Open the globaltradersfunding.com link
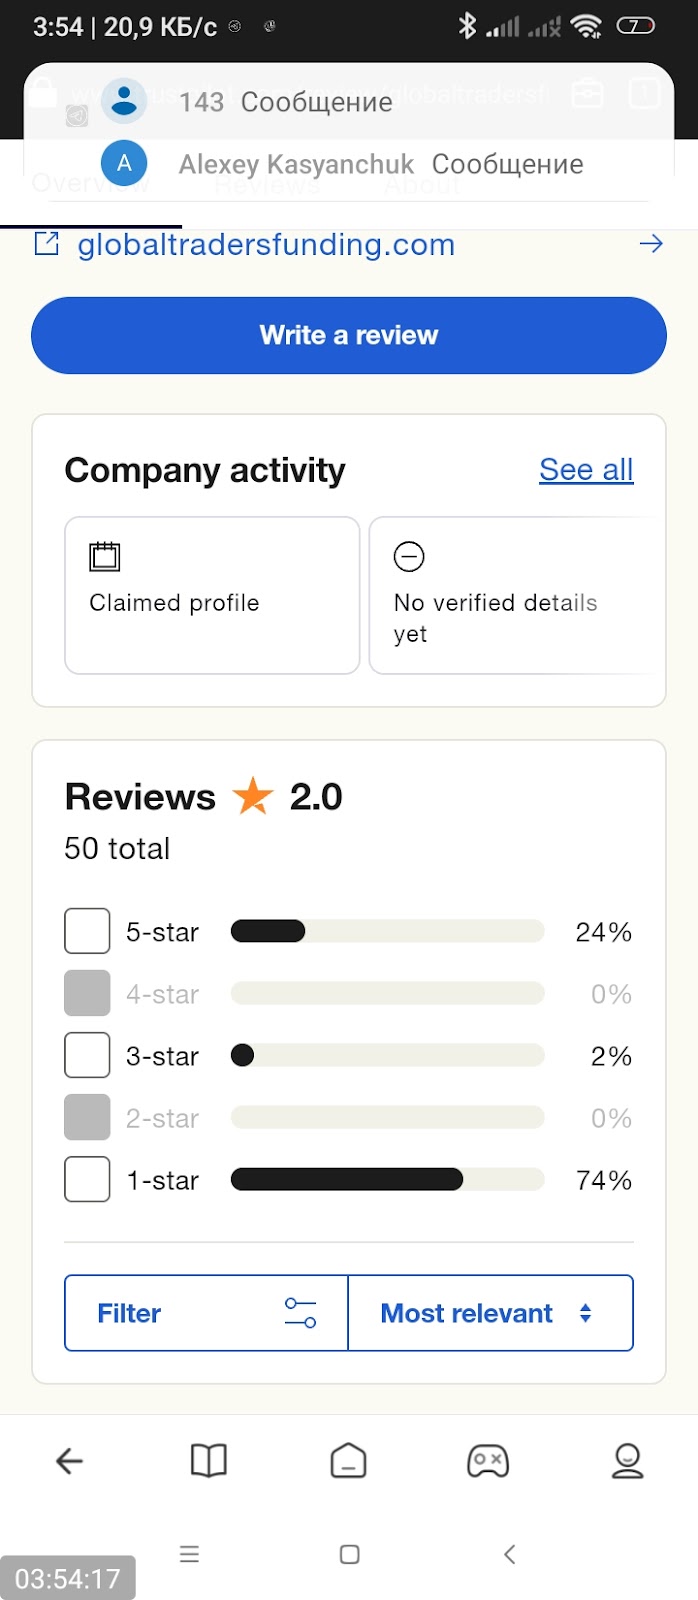698x1600 pixels. (266, 245)
